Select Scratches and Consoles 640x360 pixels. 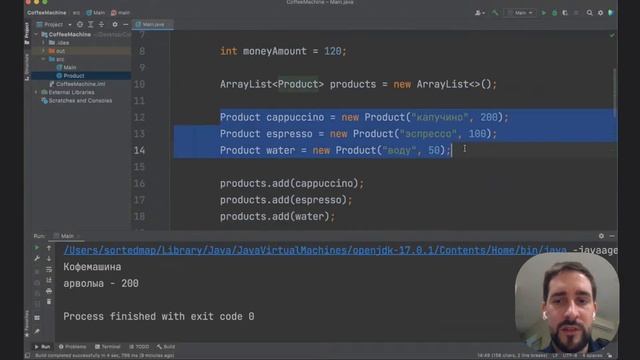(77, 100)
